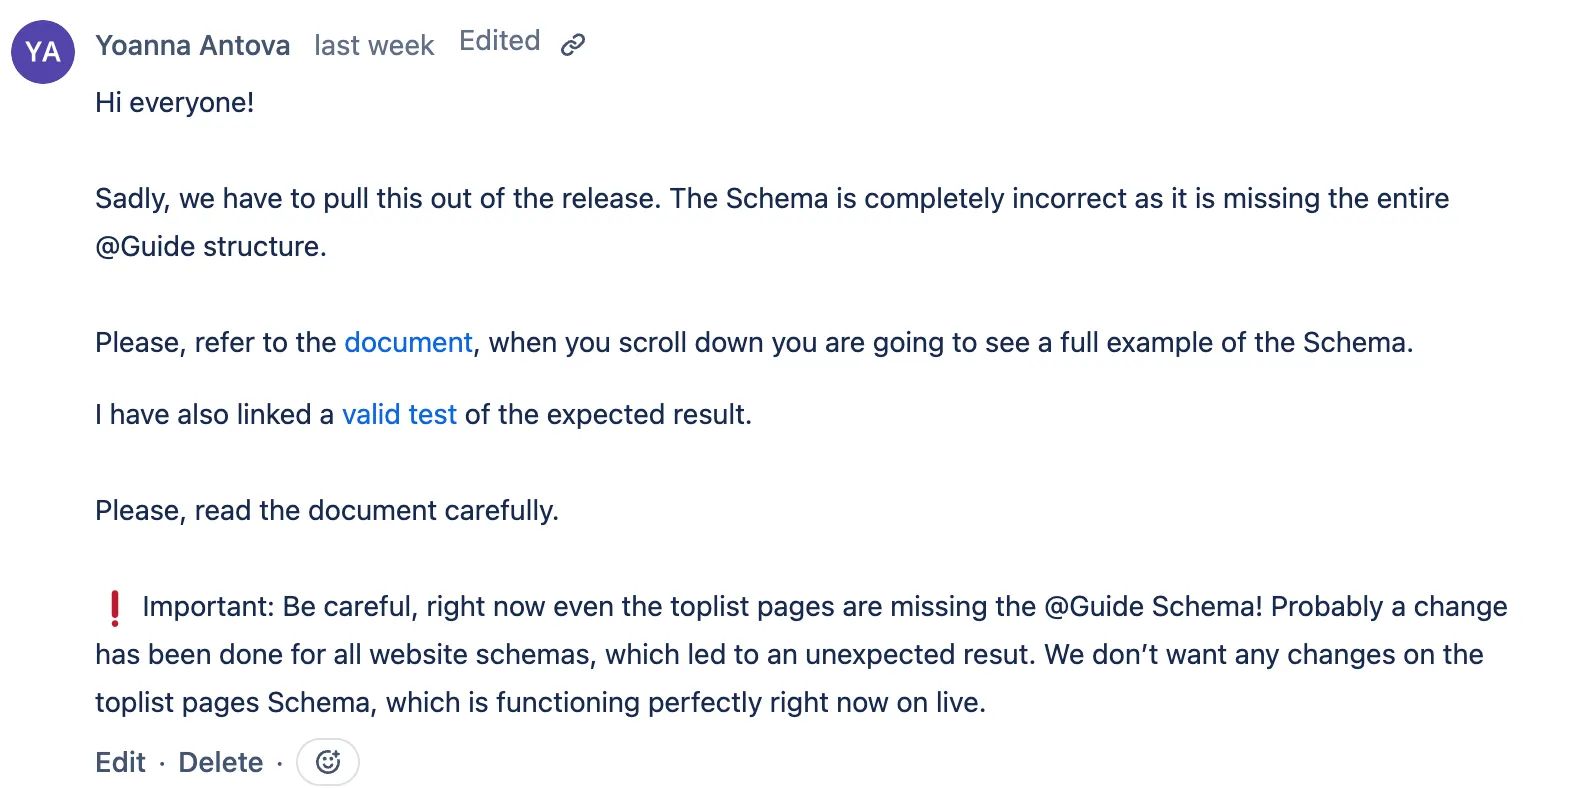
Task: Click the copy comment link icon
Action: pyautogui.click(x=572, y=44)
